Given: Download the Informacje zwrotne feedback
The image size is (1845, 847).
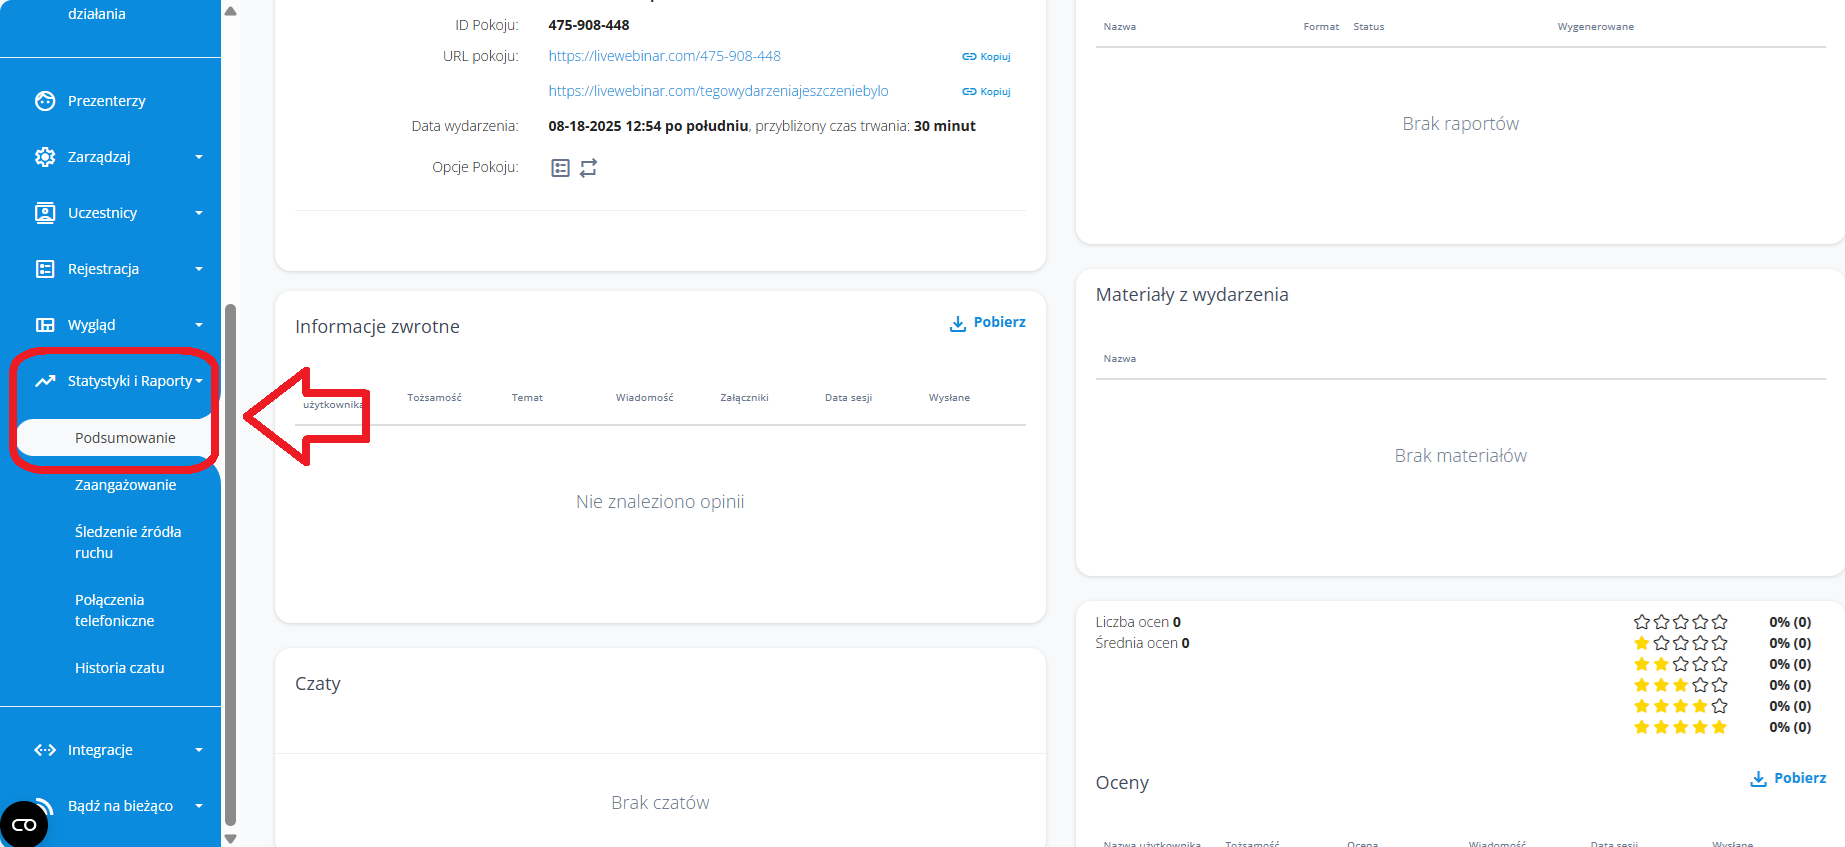Looking at the screenshot, I should point(987,323).
